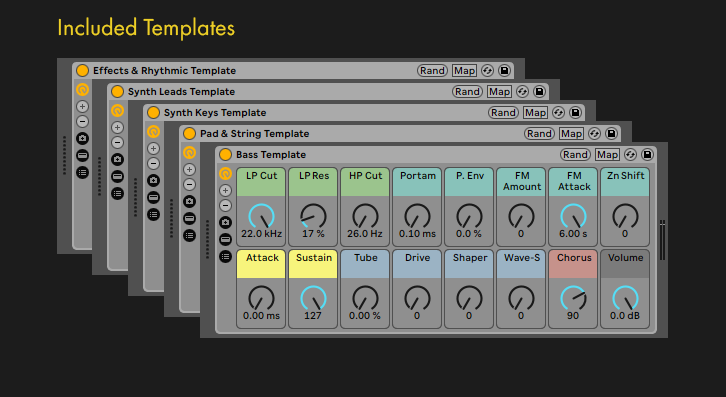Enable Map mode in Pad & String Template
The height and width of the screenshot is (397, 726).
pyautogui.click(x=571, y=134)
